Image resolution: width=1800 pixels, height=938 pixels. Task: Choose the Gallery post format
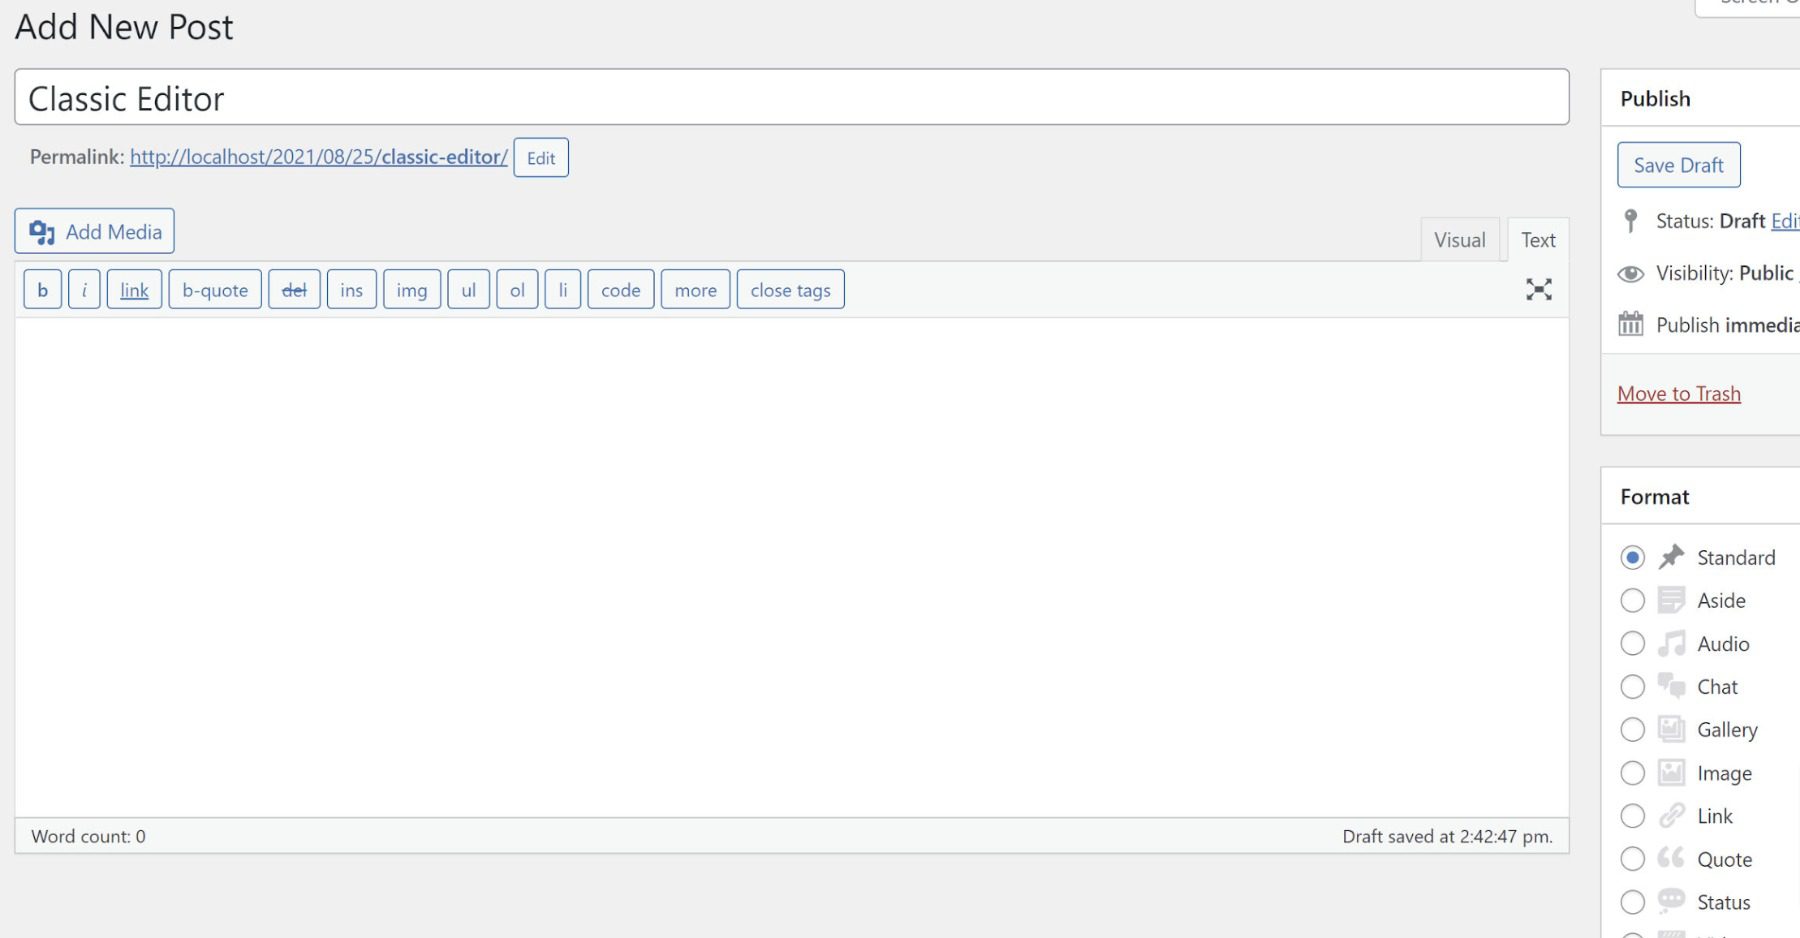[x=1633, y=730]
